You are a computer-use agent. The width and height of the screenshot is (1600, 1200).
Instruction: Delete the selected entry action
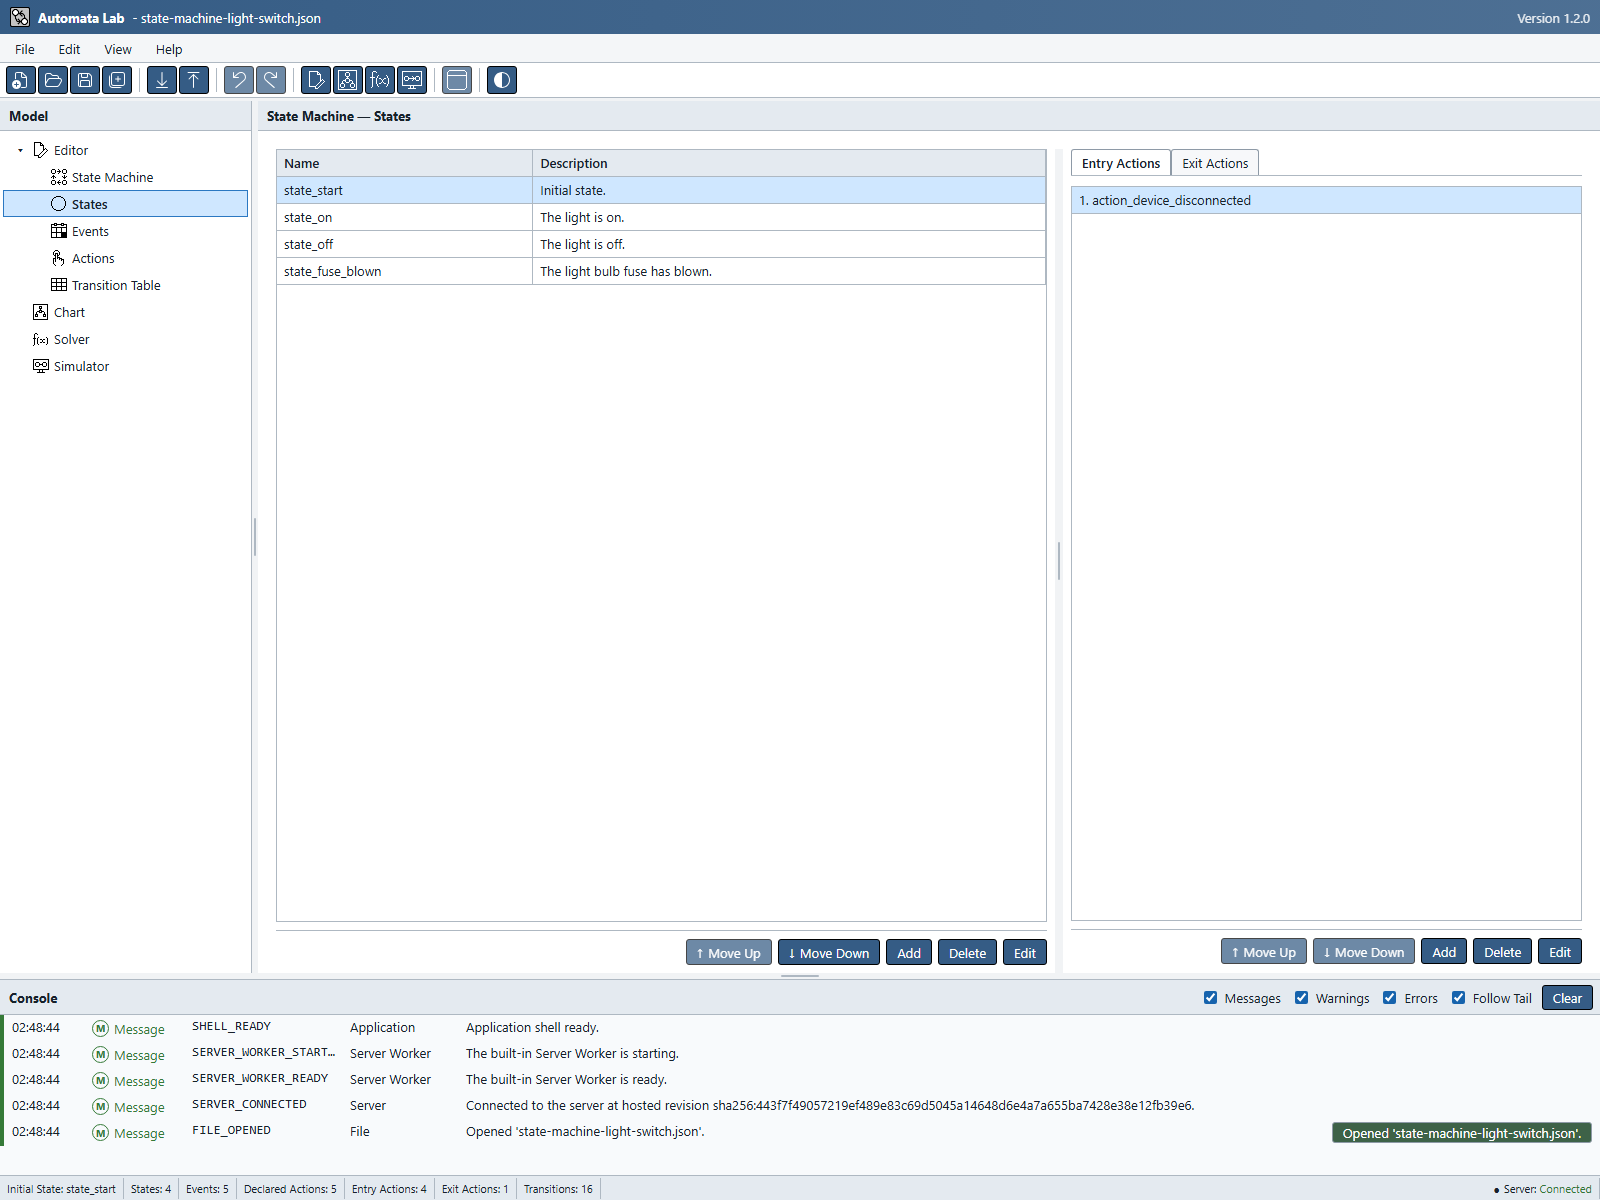point(1502,952)
